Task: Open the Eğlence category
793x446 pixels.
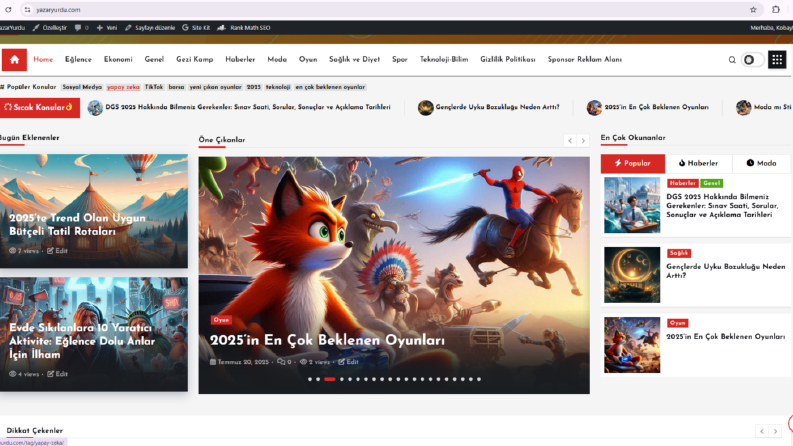Action: click(x=78, y=60)
